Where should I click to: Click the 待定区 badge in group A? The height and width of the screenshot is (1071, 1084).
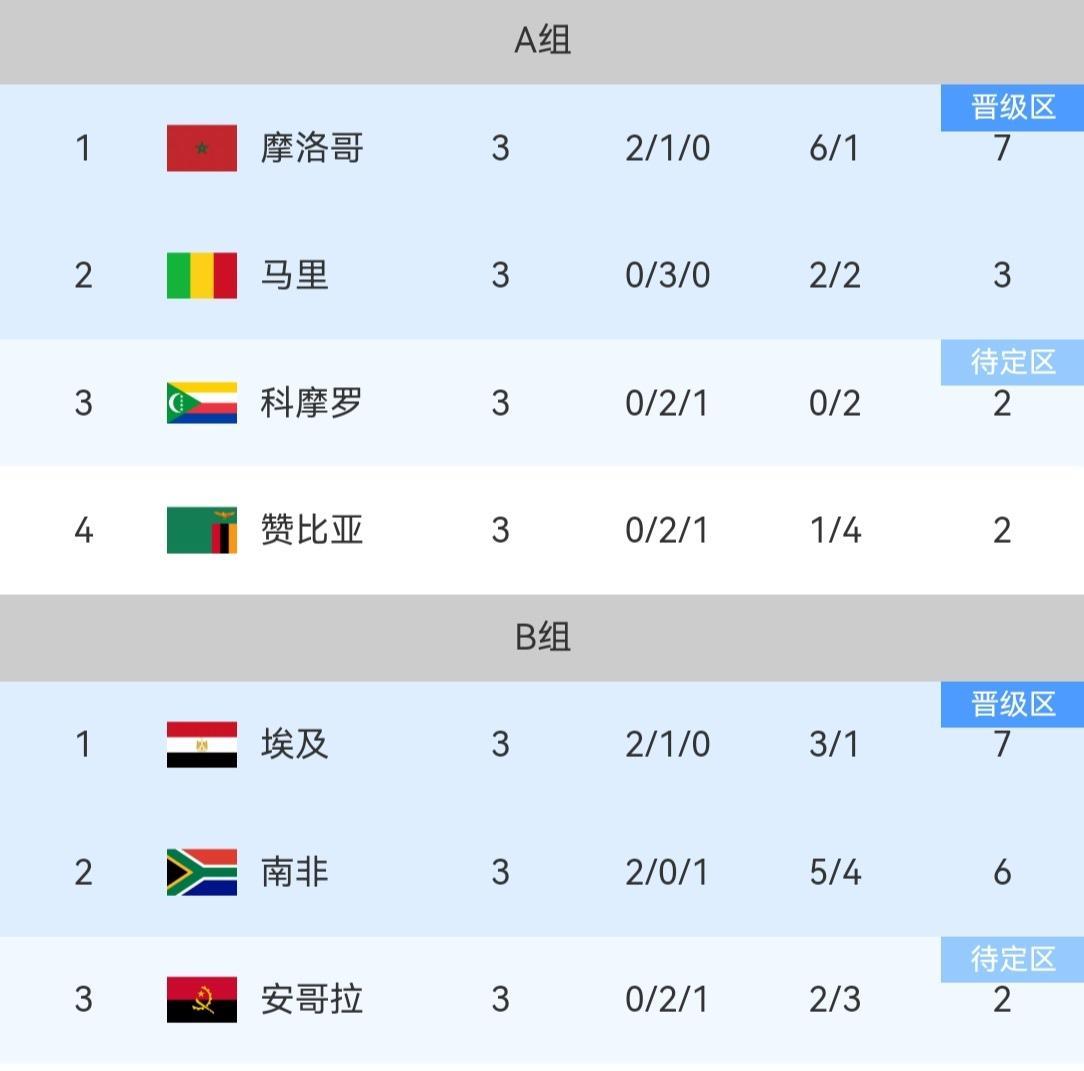pos(1012,362)
